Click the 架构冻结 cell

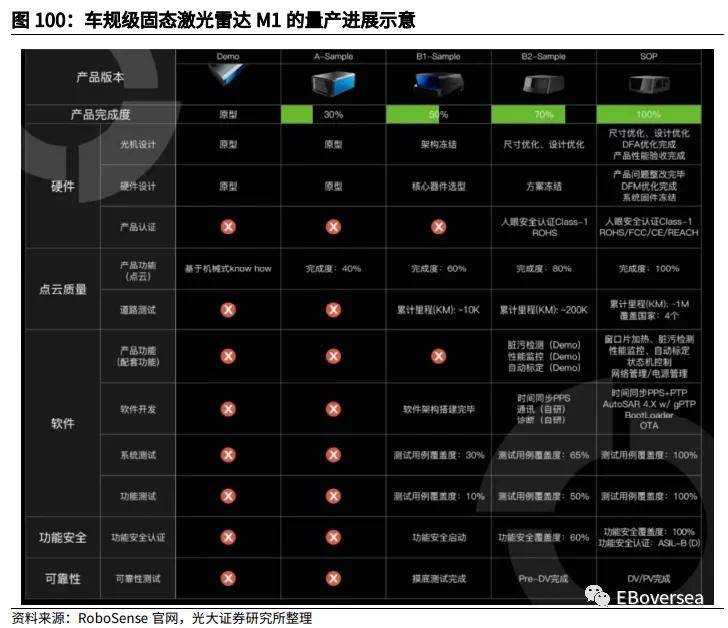(x=439, y=144)
